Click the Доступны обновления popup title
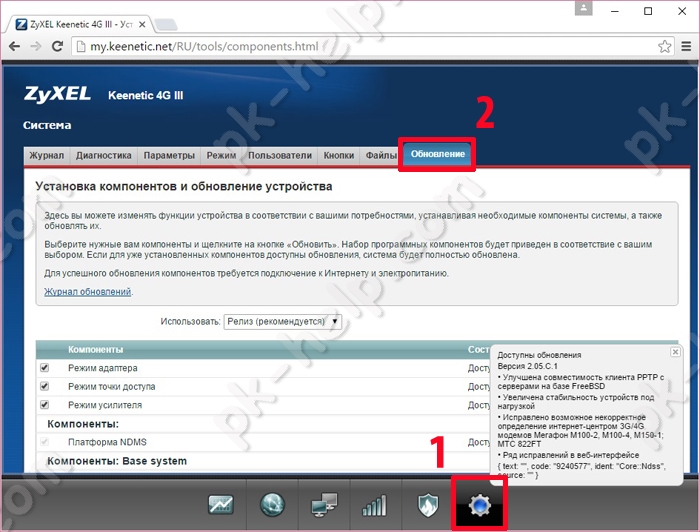Screen dimensions: 700x532 click(x=539, y=355)
